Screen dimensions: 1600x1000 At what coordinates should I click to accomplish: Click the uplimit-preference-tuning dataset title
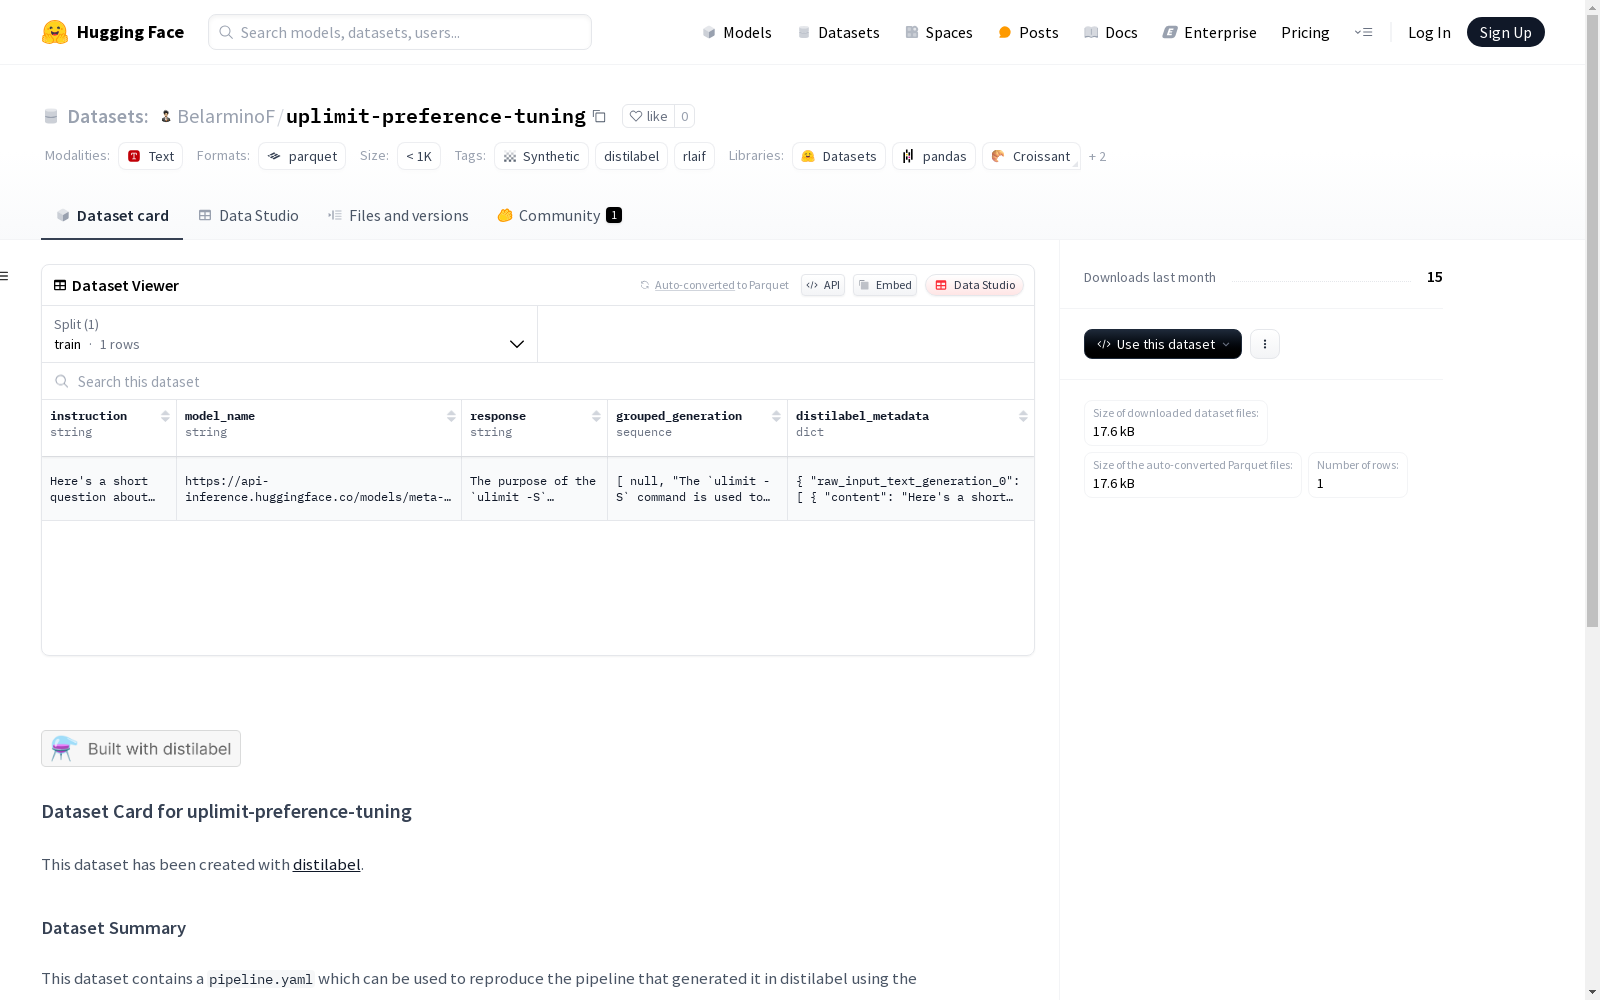[x=436, y=116]
